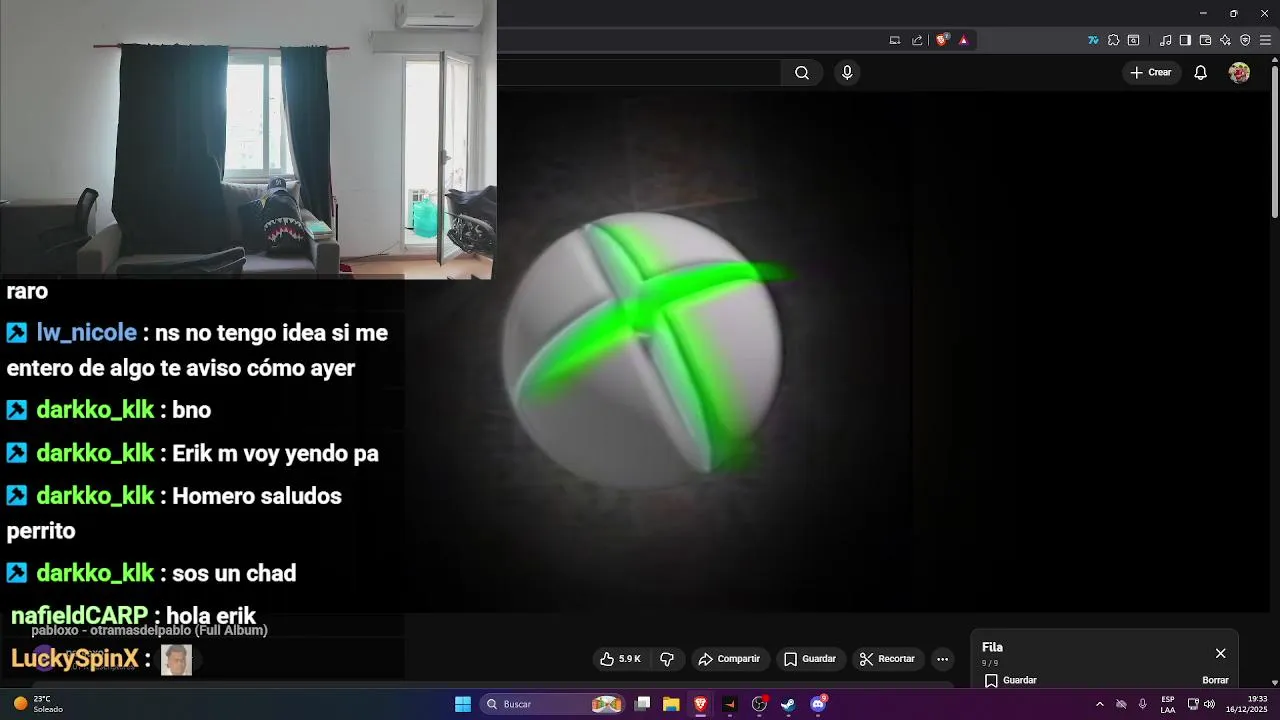1280x720 pixels.
Task: Open the YouTube account avatar menu
Action: coord(1239,73)
